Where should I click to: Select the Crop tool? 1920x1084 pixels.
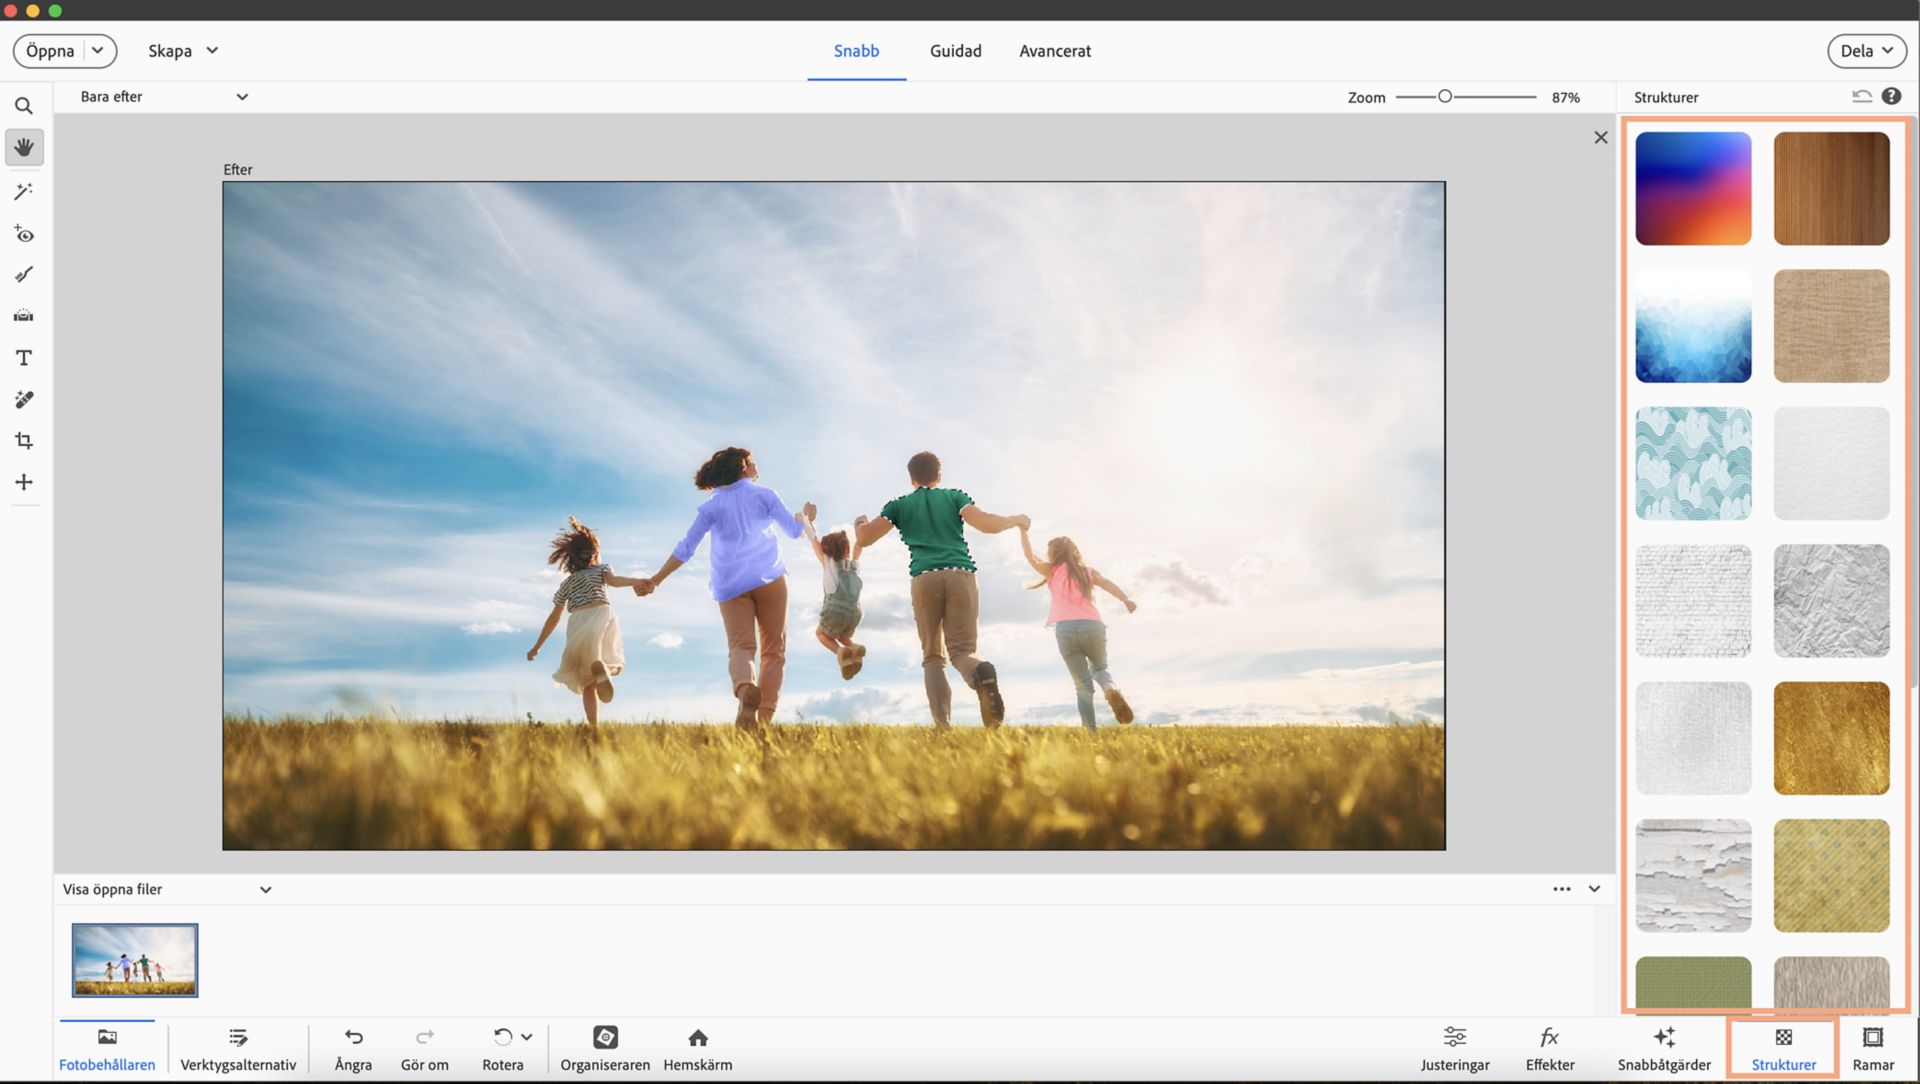click(x=24, y=441)
